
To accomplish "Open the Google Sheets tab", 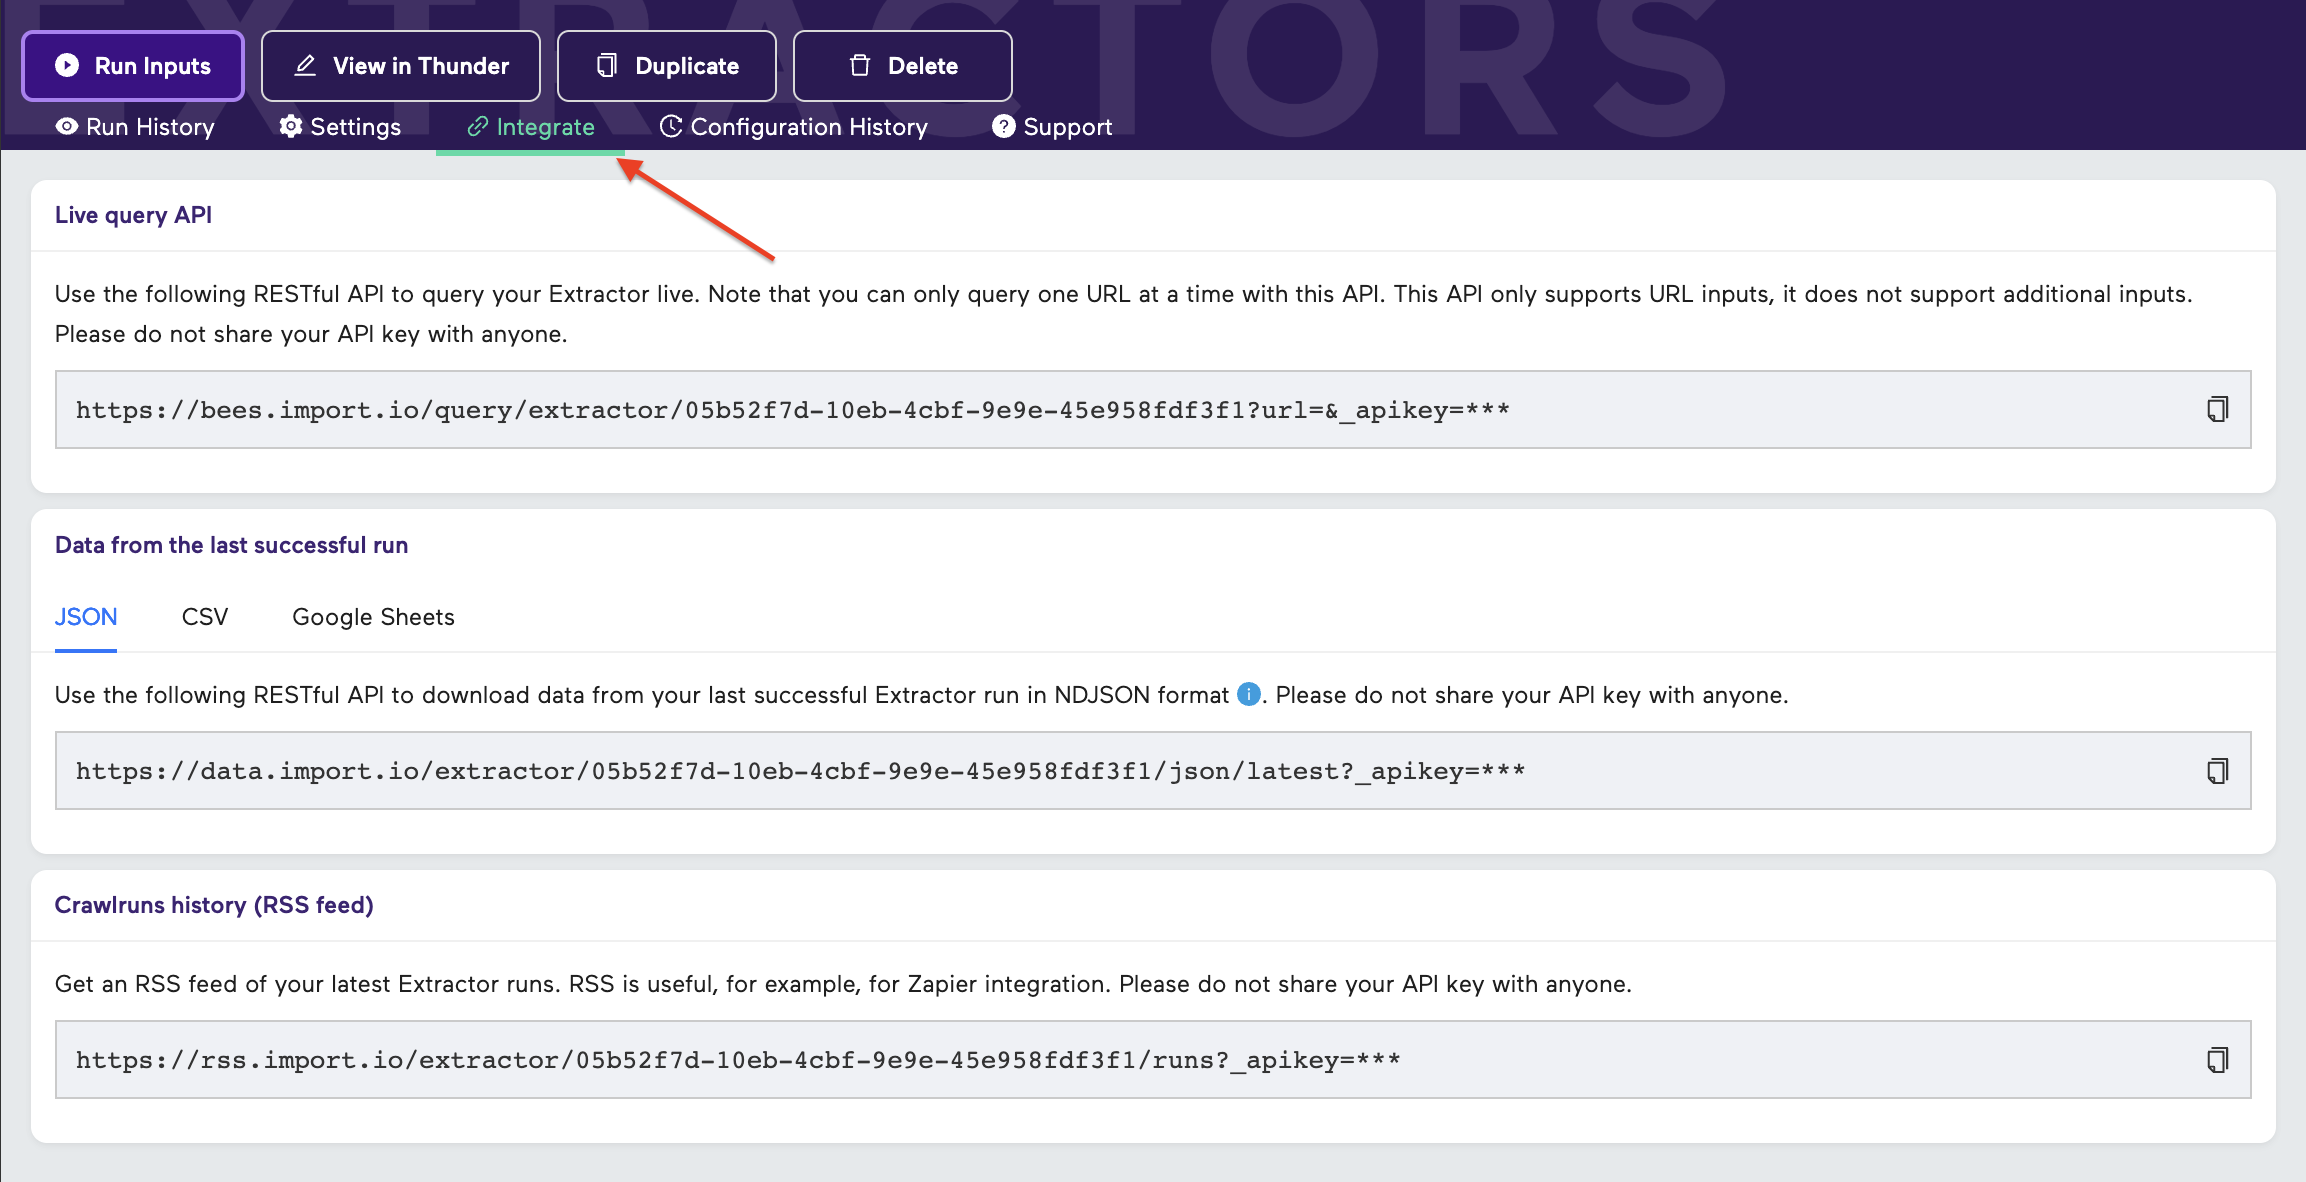I will [x=372, y=617].
